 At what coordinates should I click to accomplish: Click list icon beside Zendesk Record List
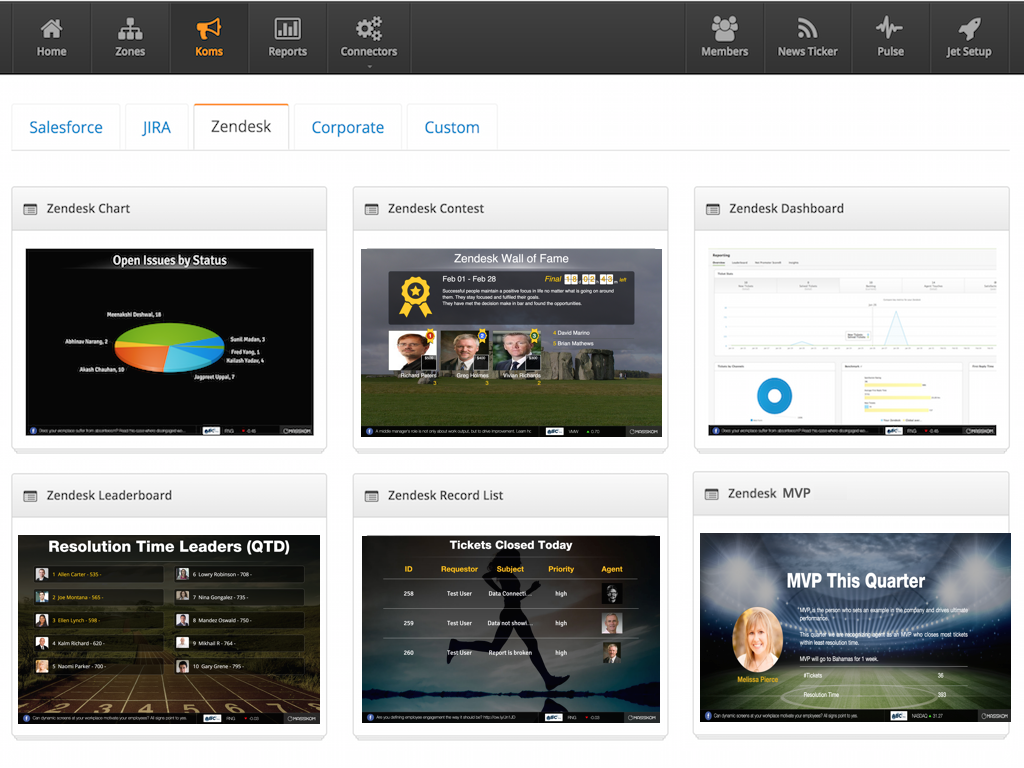pyautogui.click(x=371, y=496)
